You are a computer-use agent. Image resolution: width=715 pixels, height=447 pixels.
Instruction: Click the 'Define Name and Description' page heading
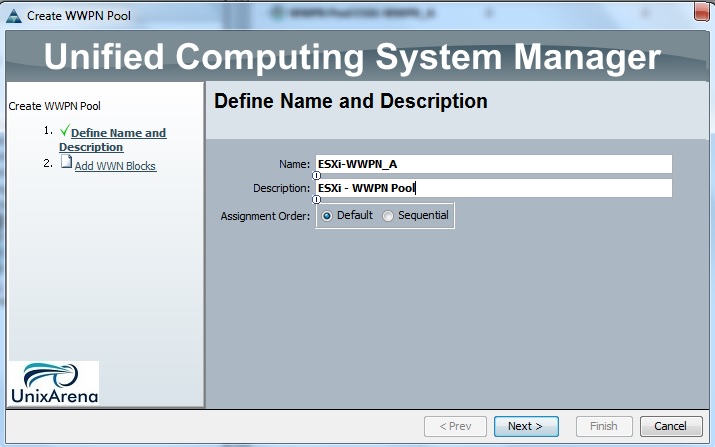351,101
